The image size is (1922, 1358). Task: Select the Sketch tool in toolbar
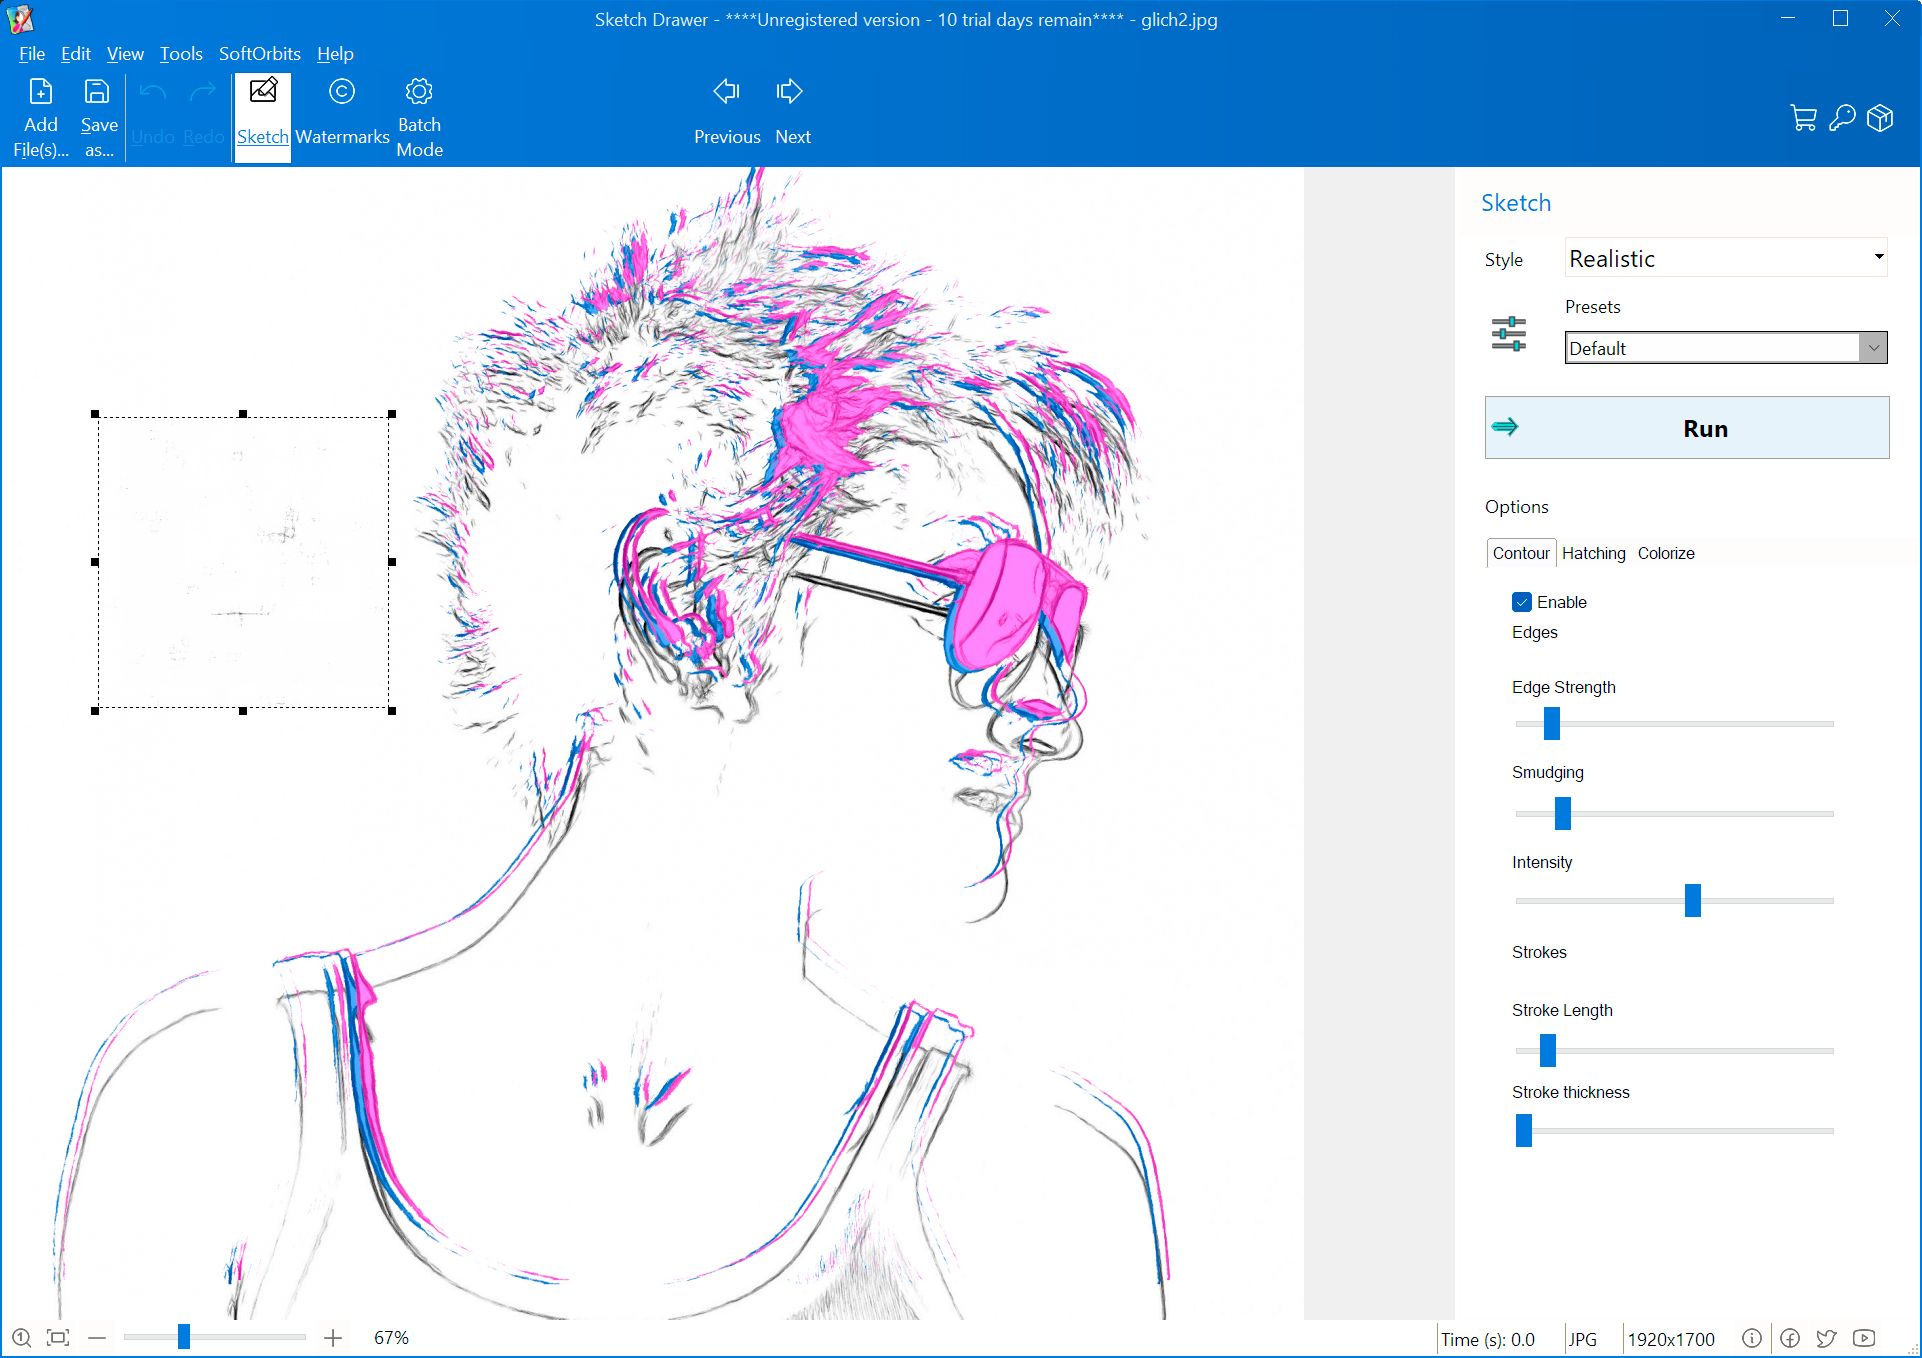pyautogui.click(x=263, y=116)
